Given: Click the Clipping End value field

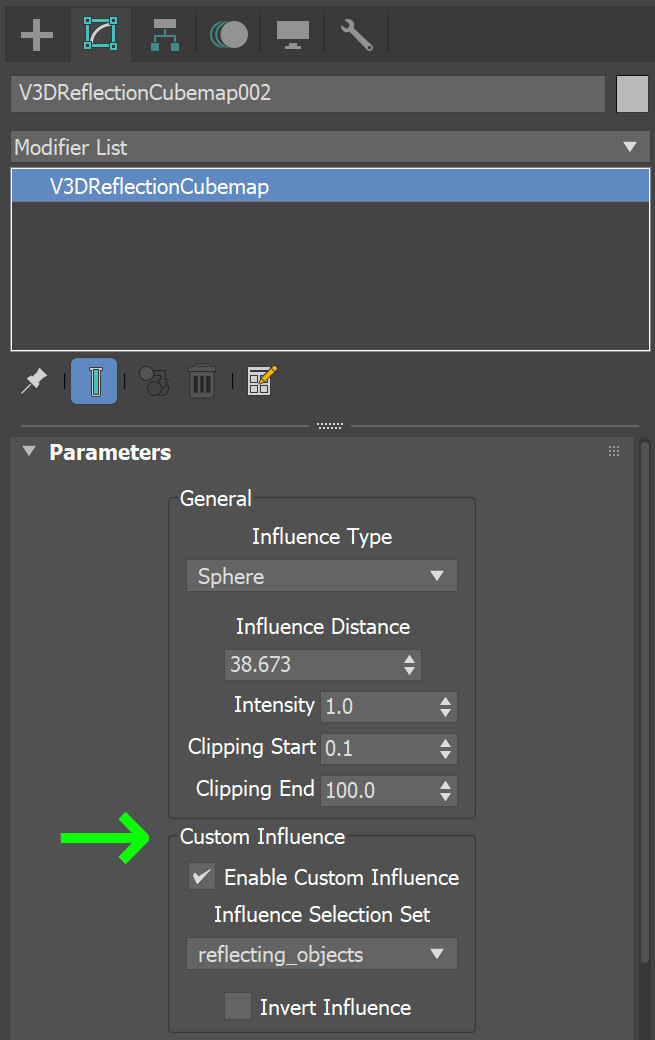Looking at the screenshot, I should point(378,791).
